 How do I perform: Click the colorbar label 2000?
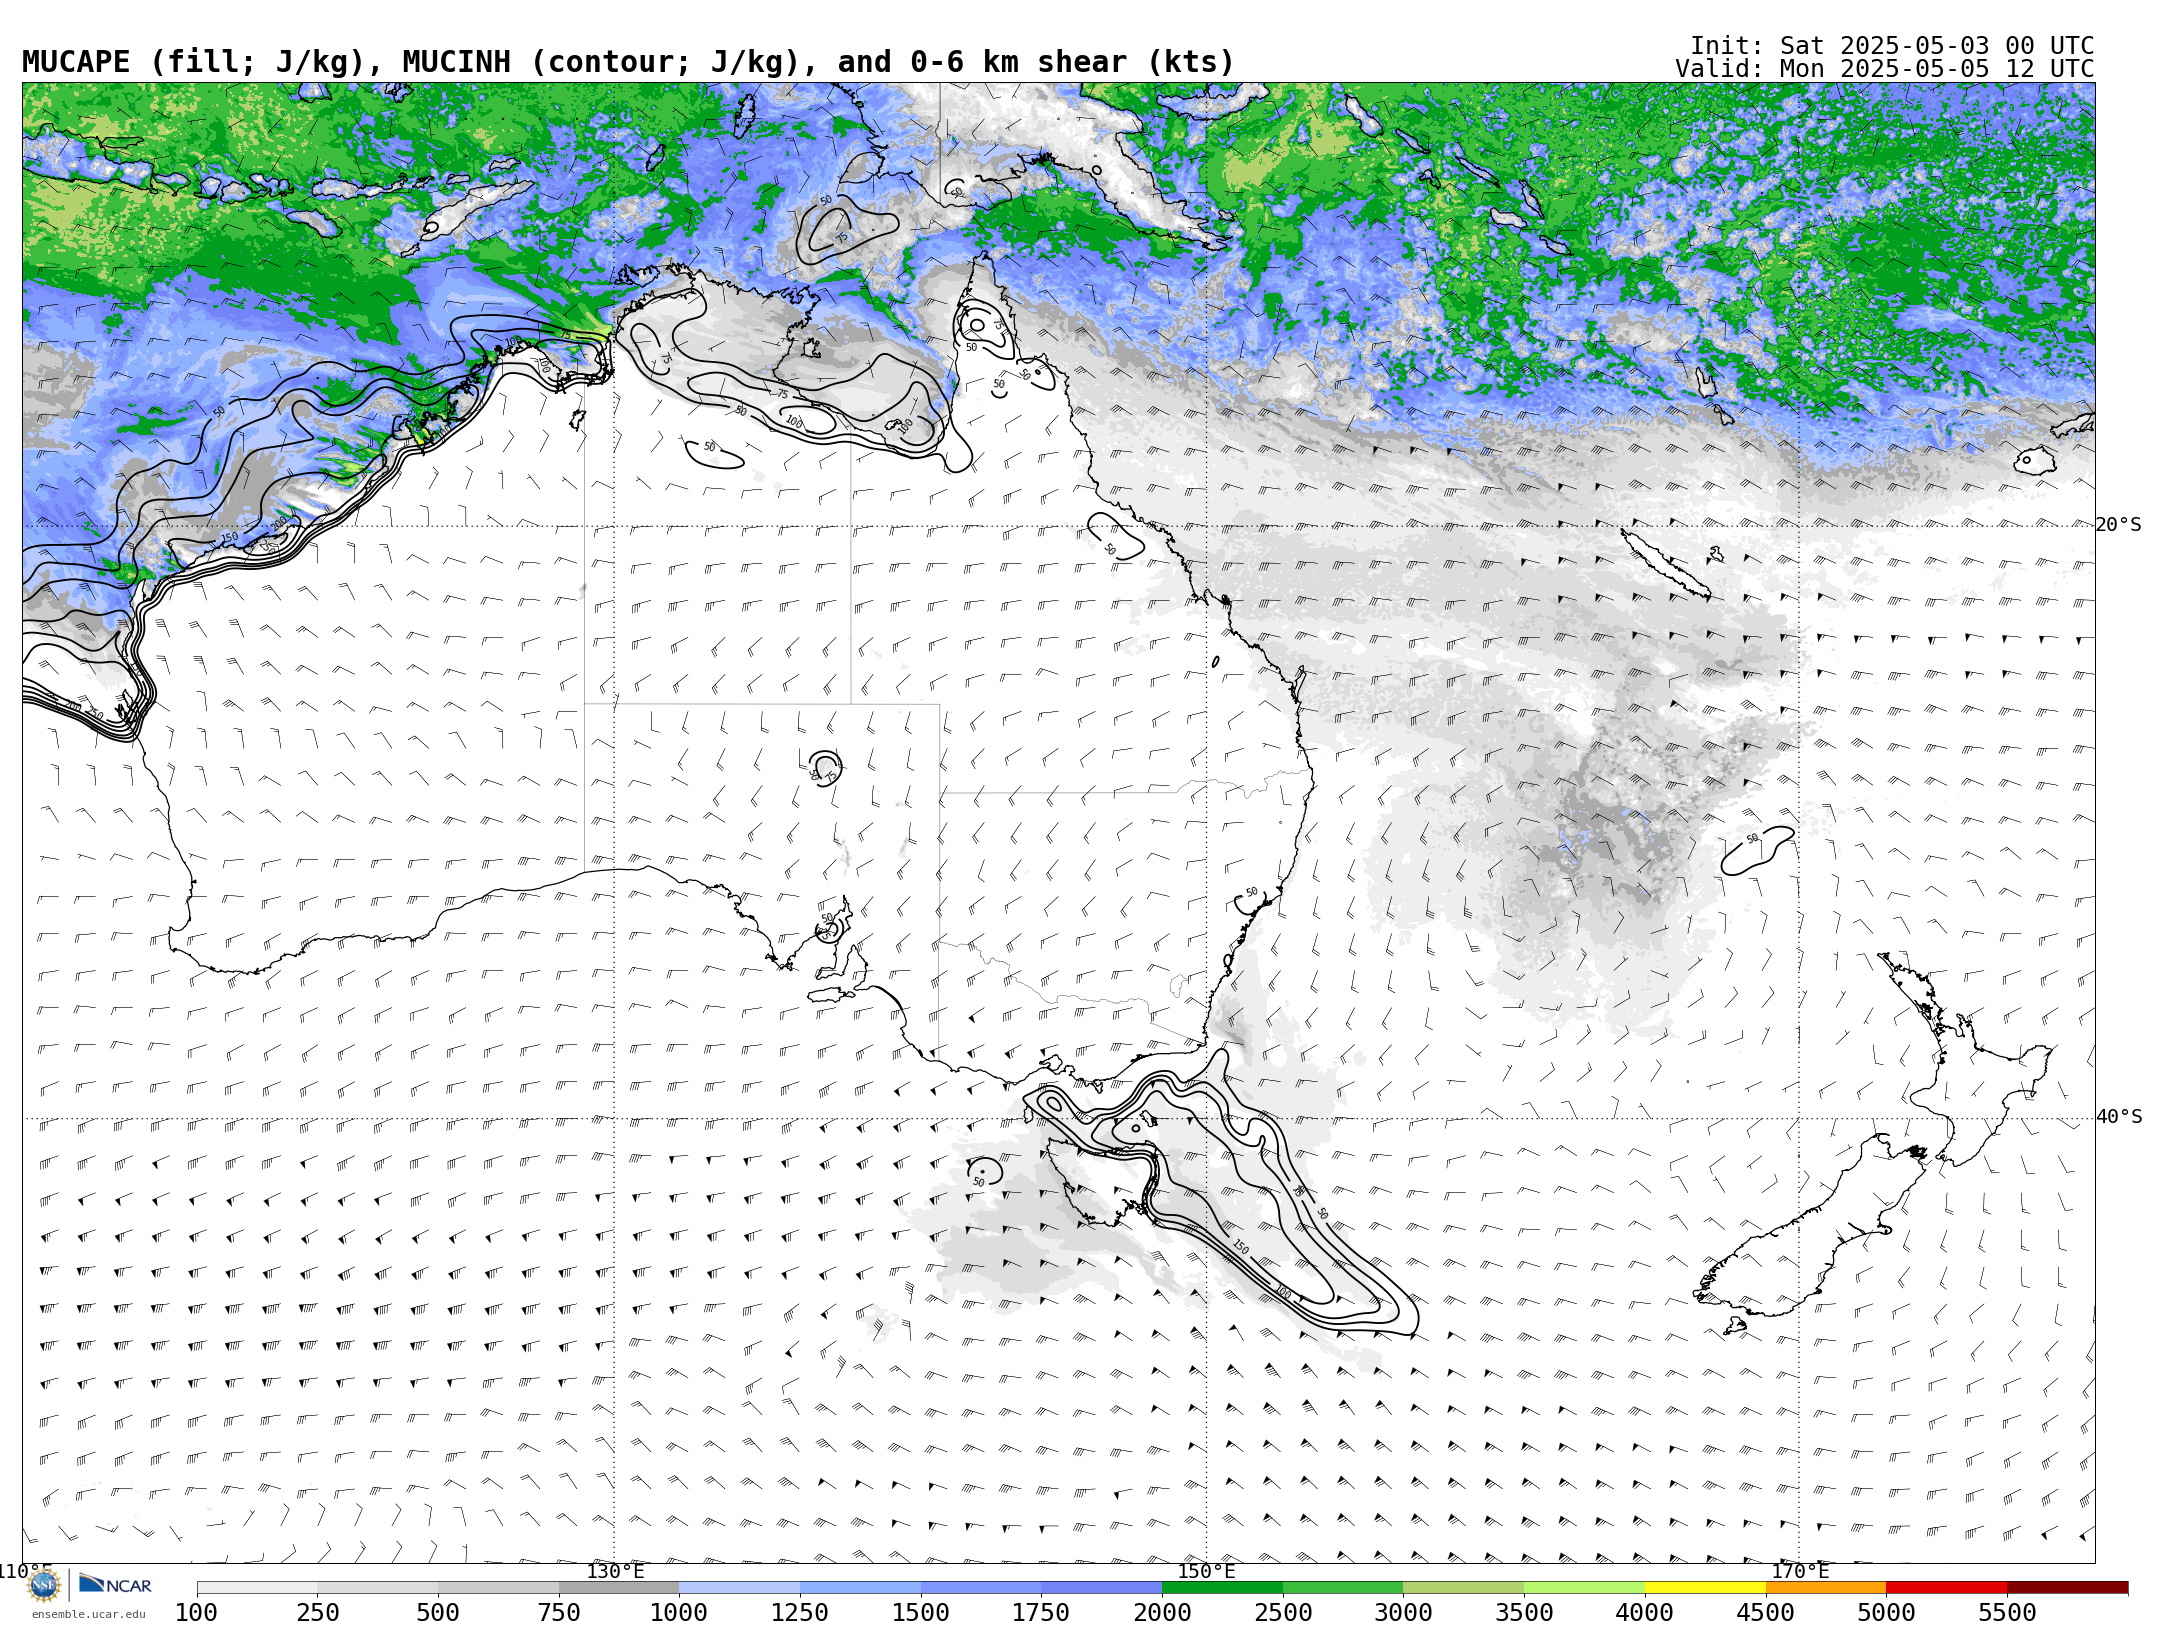[1162, 1613]
